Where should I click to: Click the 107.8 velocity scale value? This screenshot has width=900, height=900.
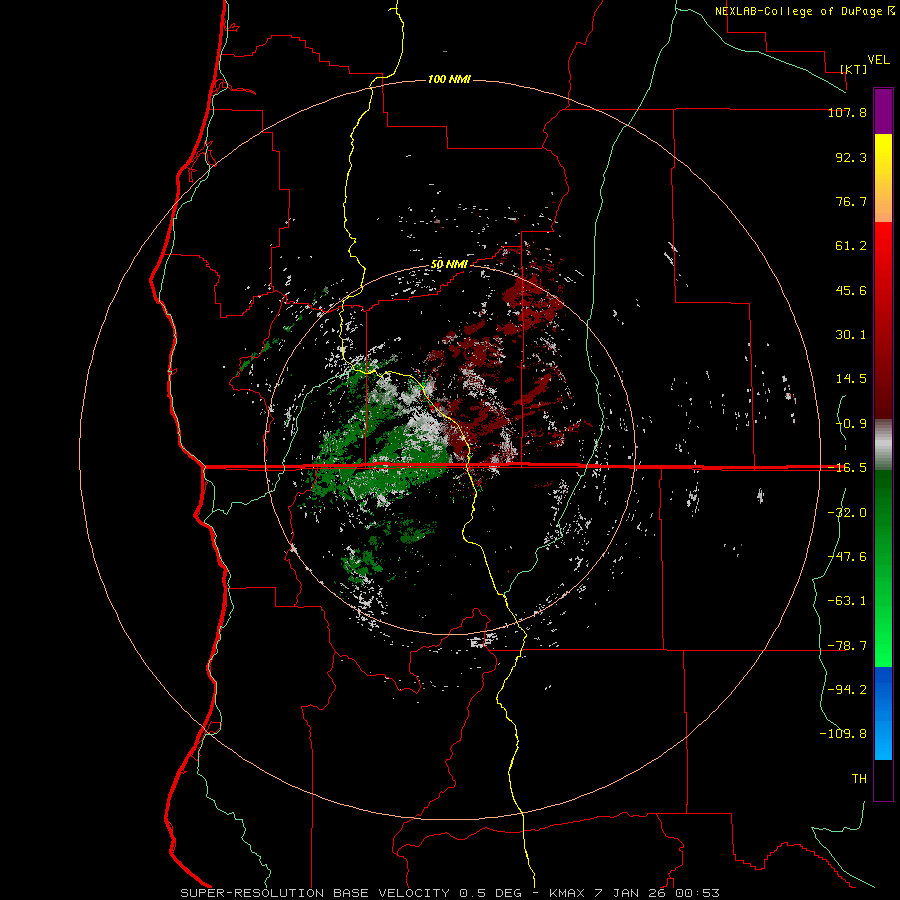[847, 112]
